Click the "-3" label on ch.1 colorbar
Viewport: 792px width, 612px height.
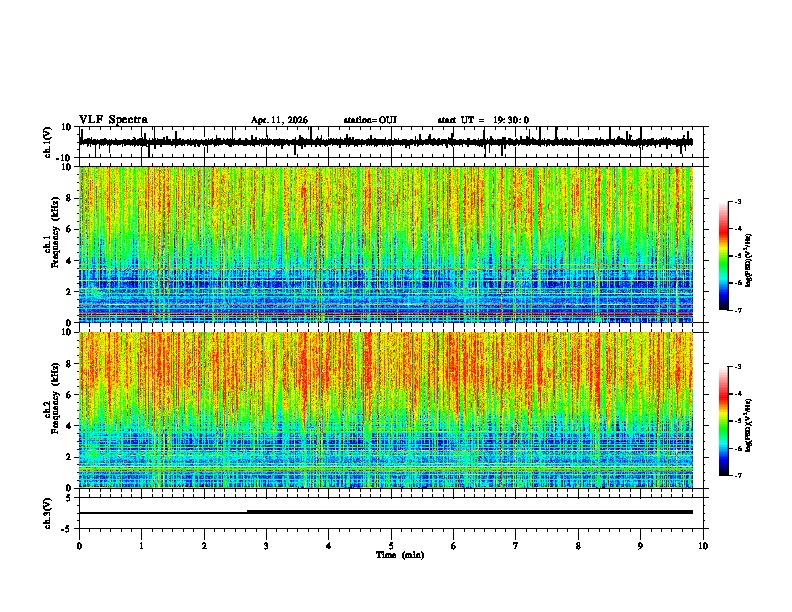point(737,201)
